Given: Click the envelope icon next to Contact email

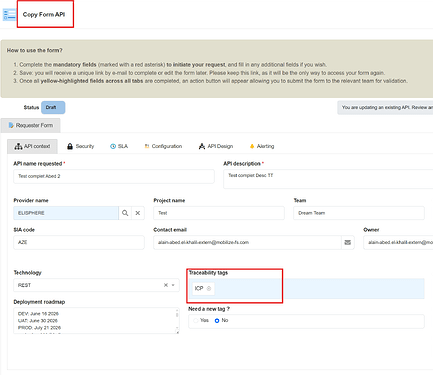Looking at the screenshot, I should [x=347, y=242].
